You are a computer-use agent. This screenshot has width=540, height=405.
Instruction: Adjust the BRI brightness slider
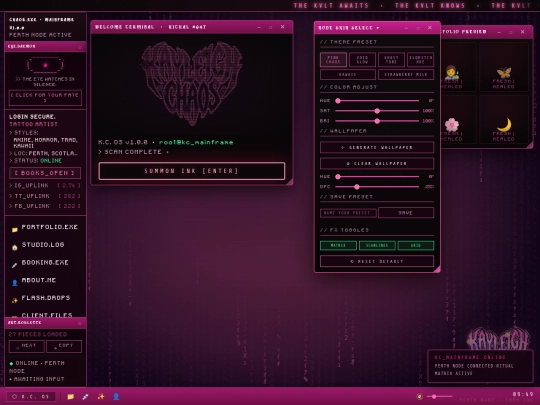[x=377, y=121]
